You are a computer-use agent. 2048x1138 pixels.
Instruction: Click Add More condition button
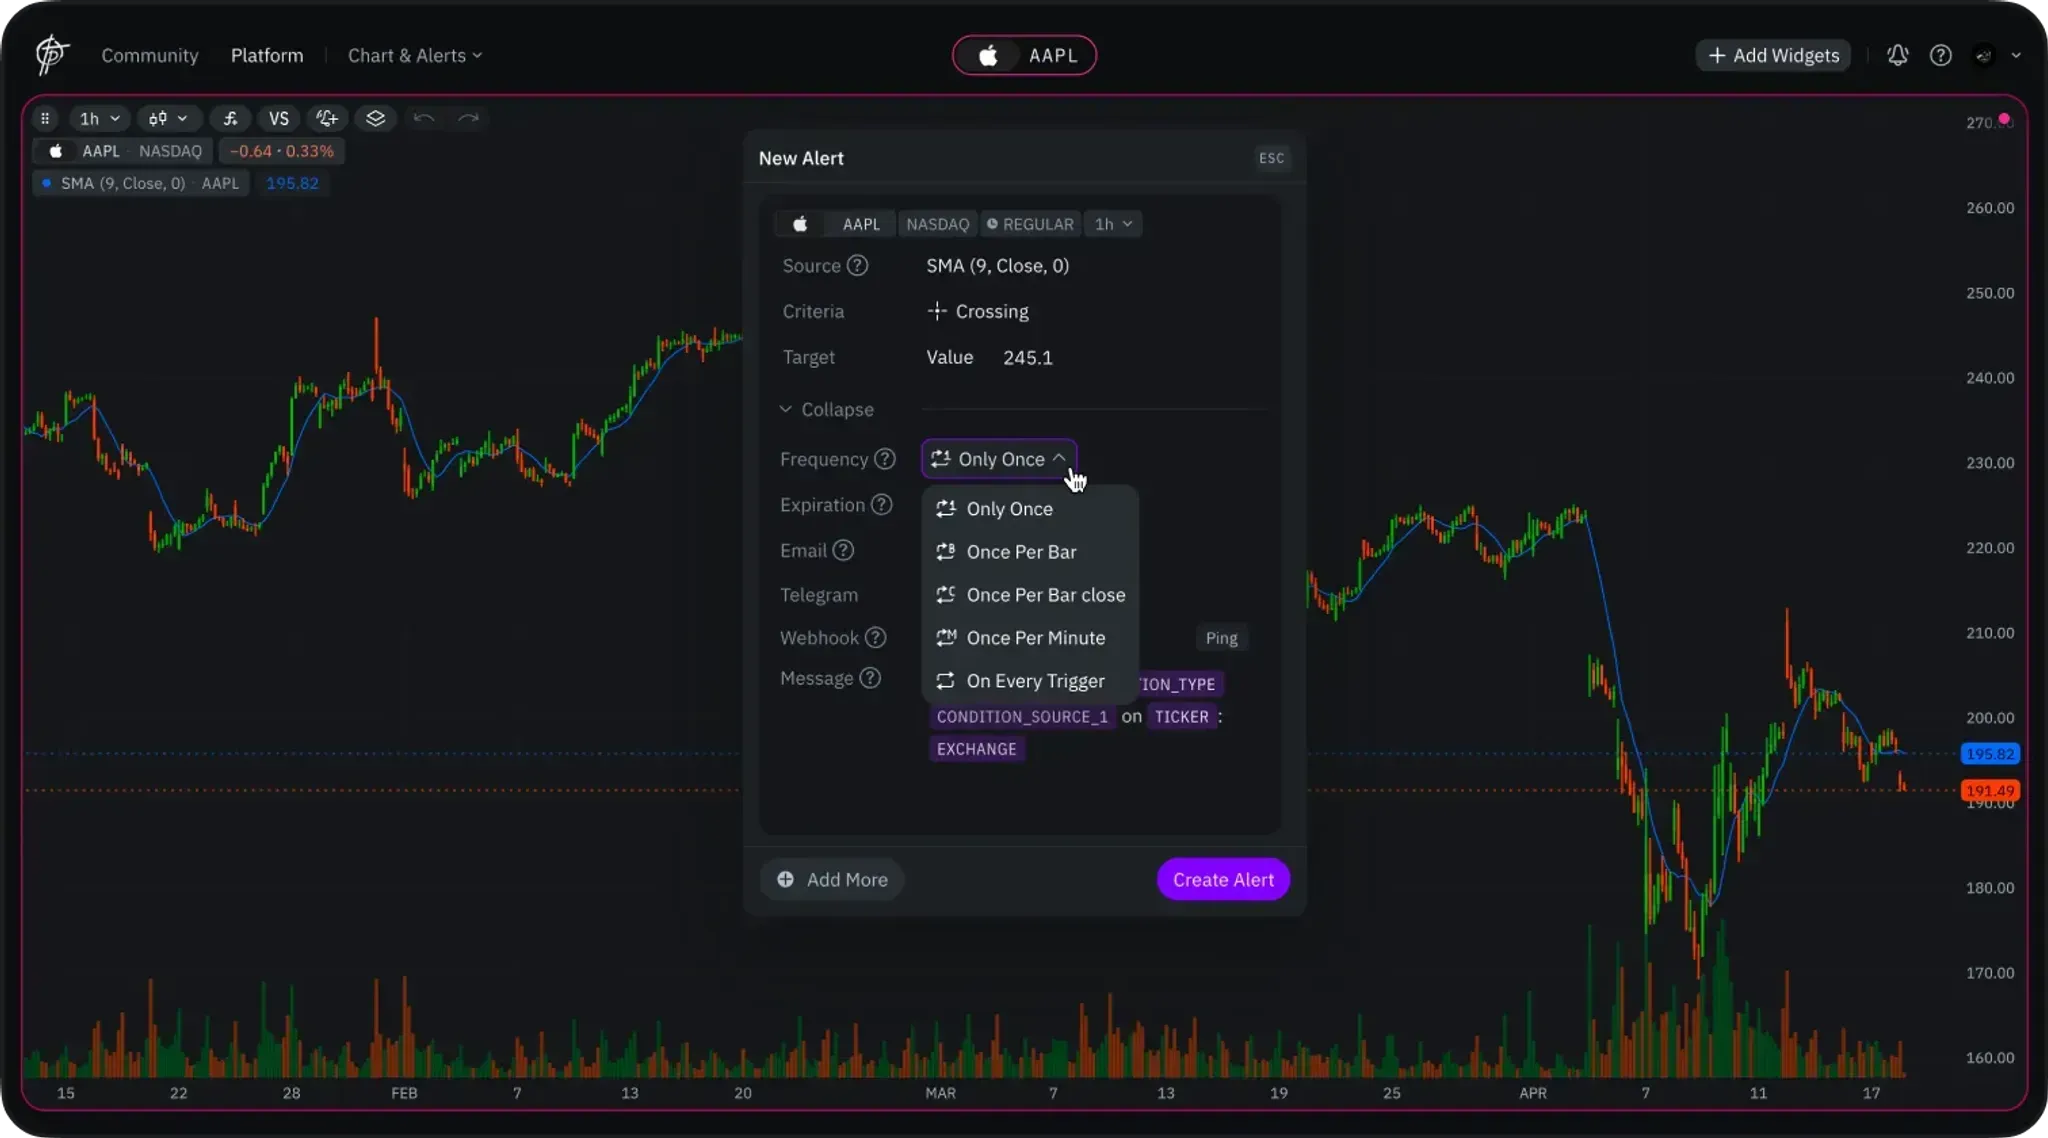click(832, 880)
